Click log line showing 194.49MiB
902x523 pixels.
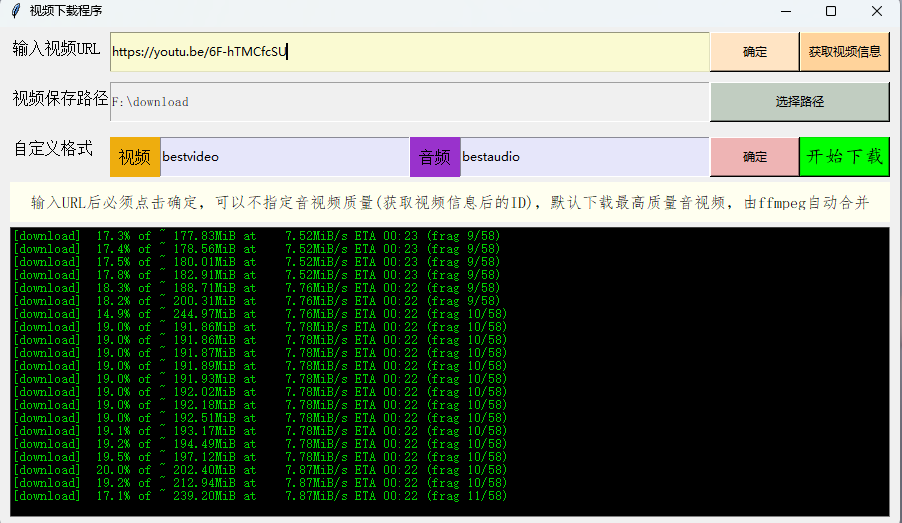260,444
